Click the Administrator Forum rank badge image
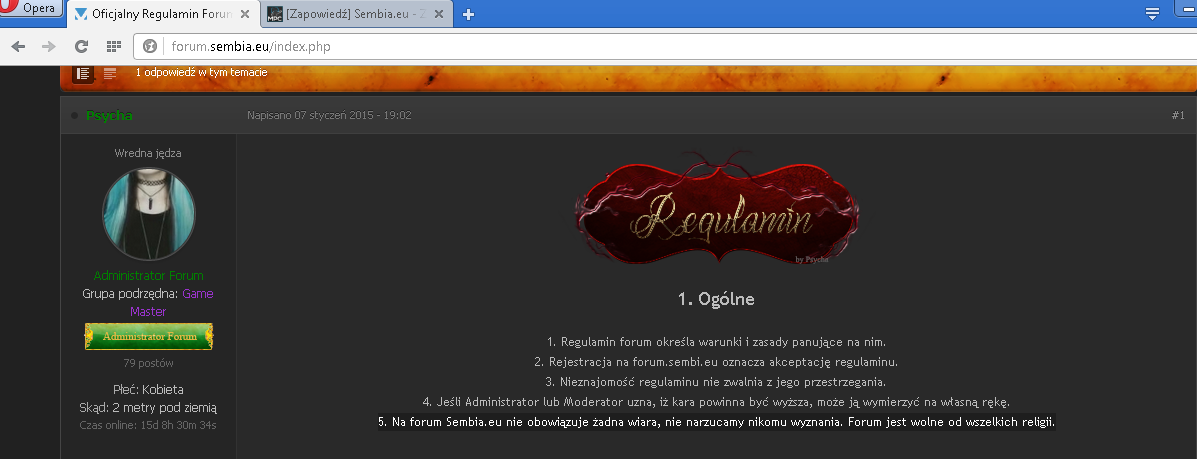1197x459 pixels. [149, 336]
